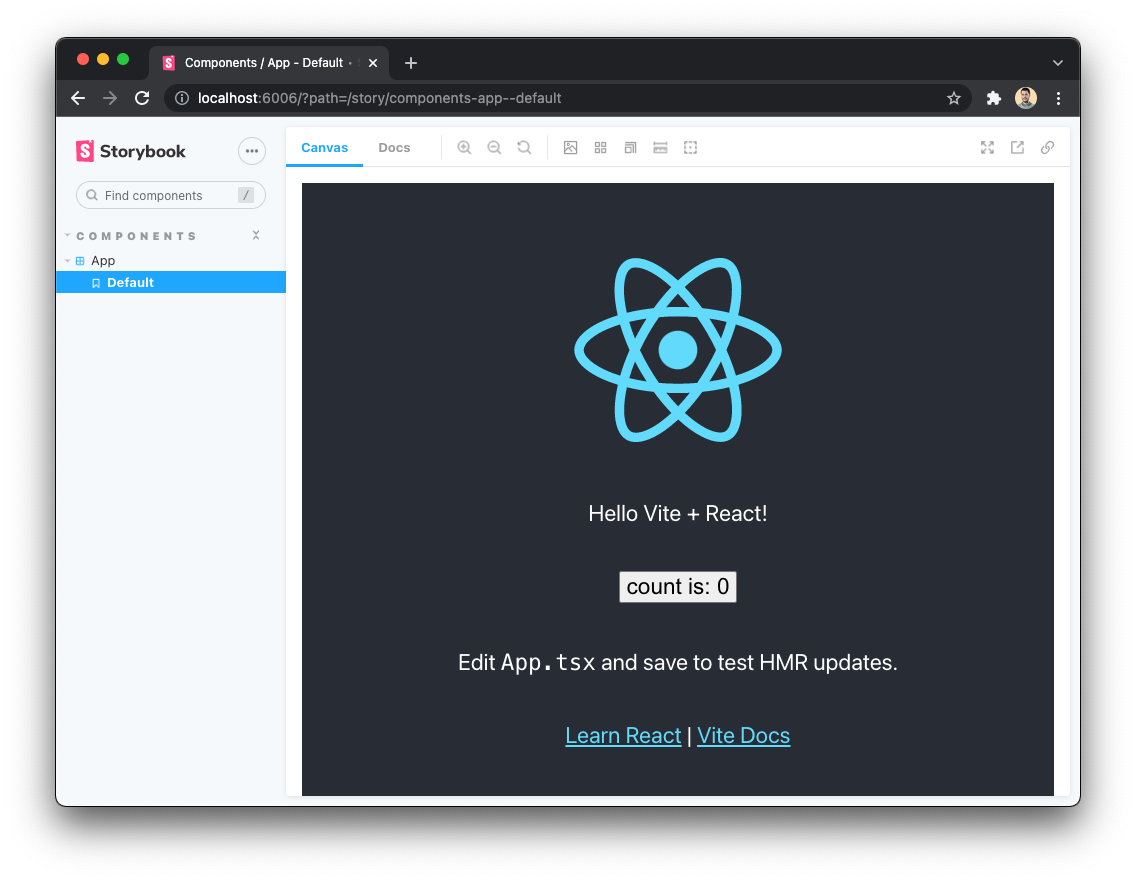
Task: Reset zoom using the toolbar icon
Action: (524, 148)
